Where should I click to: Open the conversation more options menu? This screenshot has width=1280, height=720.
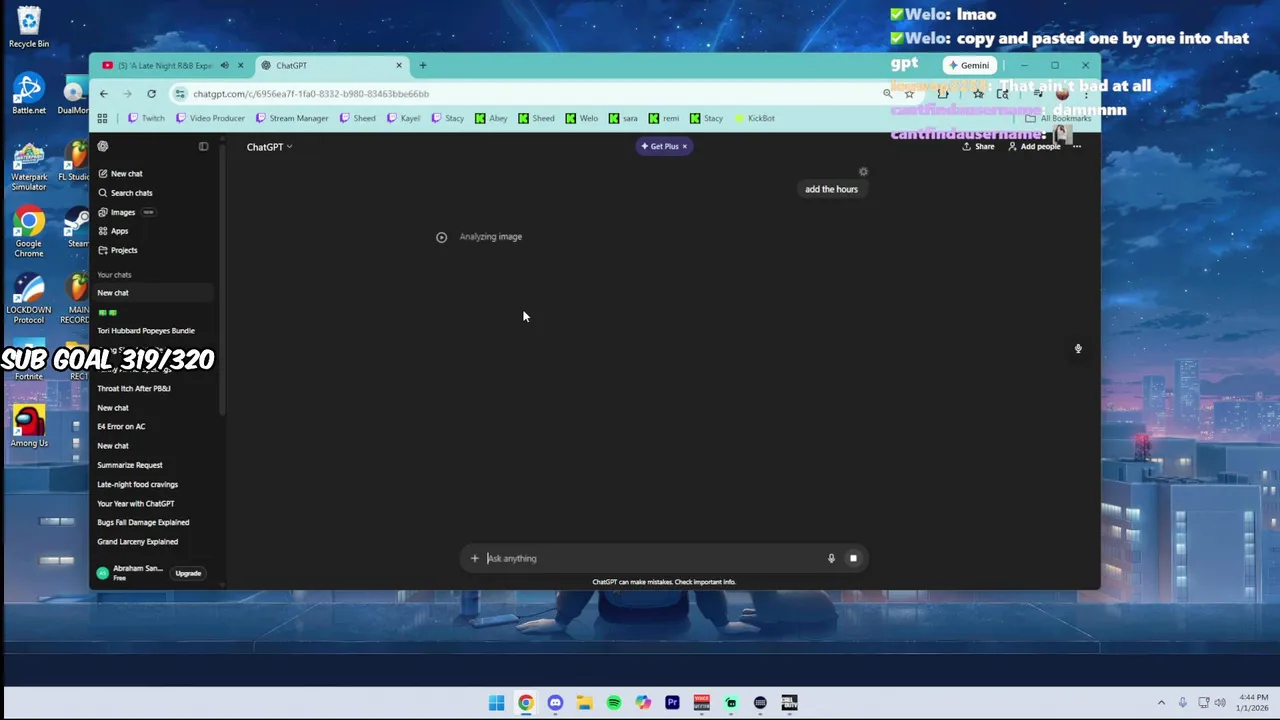pos(1077,147)
